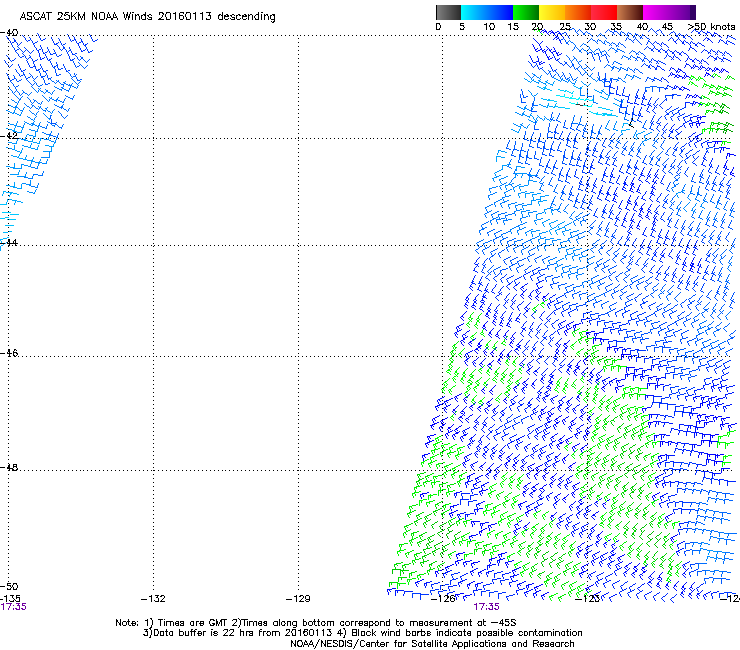740x650 pixels.
Task: Click the legend label '0' under color bar
Action: click(x=438, y=27)
